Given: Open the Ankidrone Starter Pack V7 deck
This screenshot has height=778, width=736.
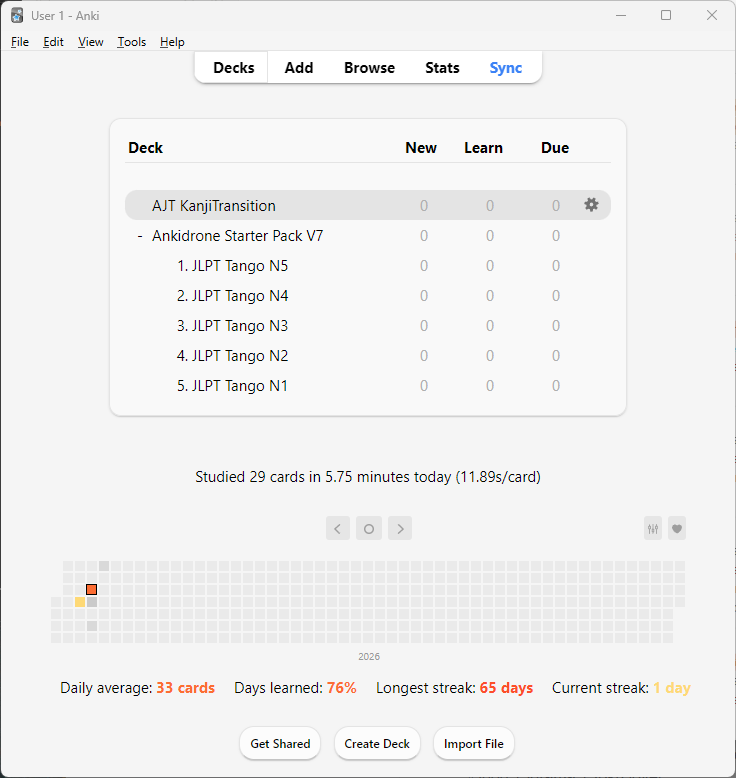Looking at the screenshot, I should 238,236.
